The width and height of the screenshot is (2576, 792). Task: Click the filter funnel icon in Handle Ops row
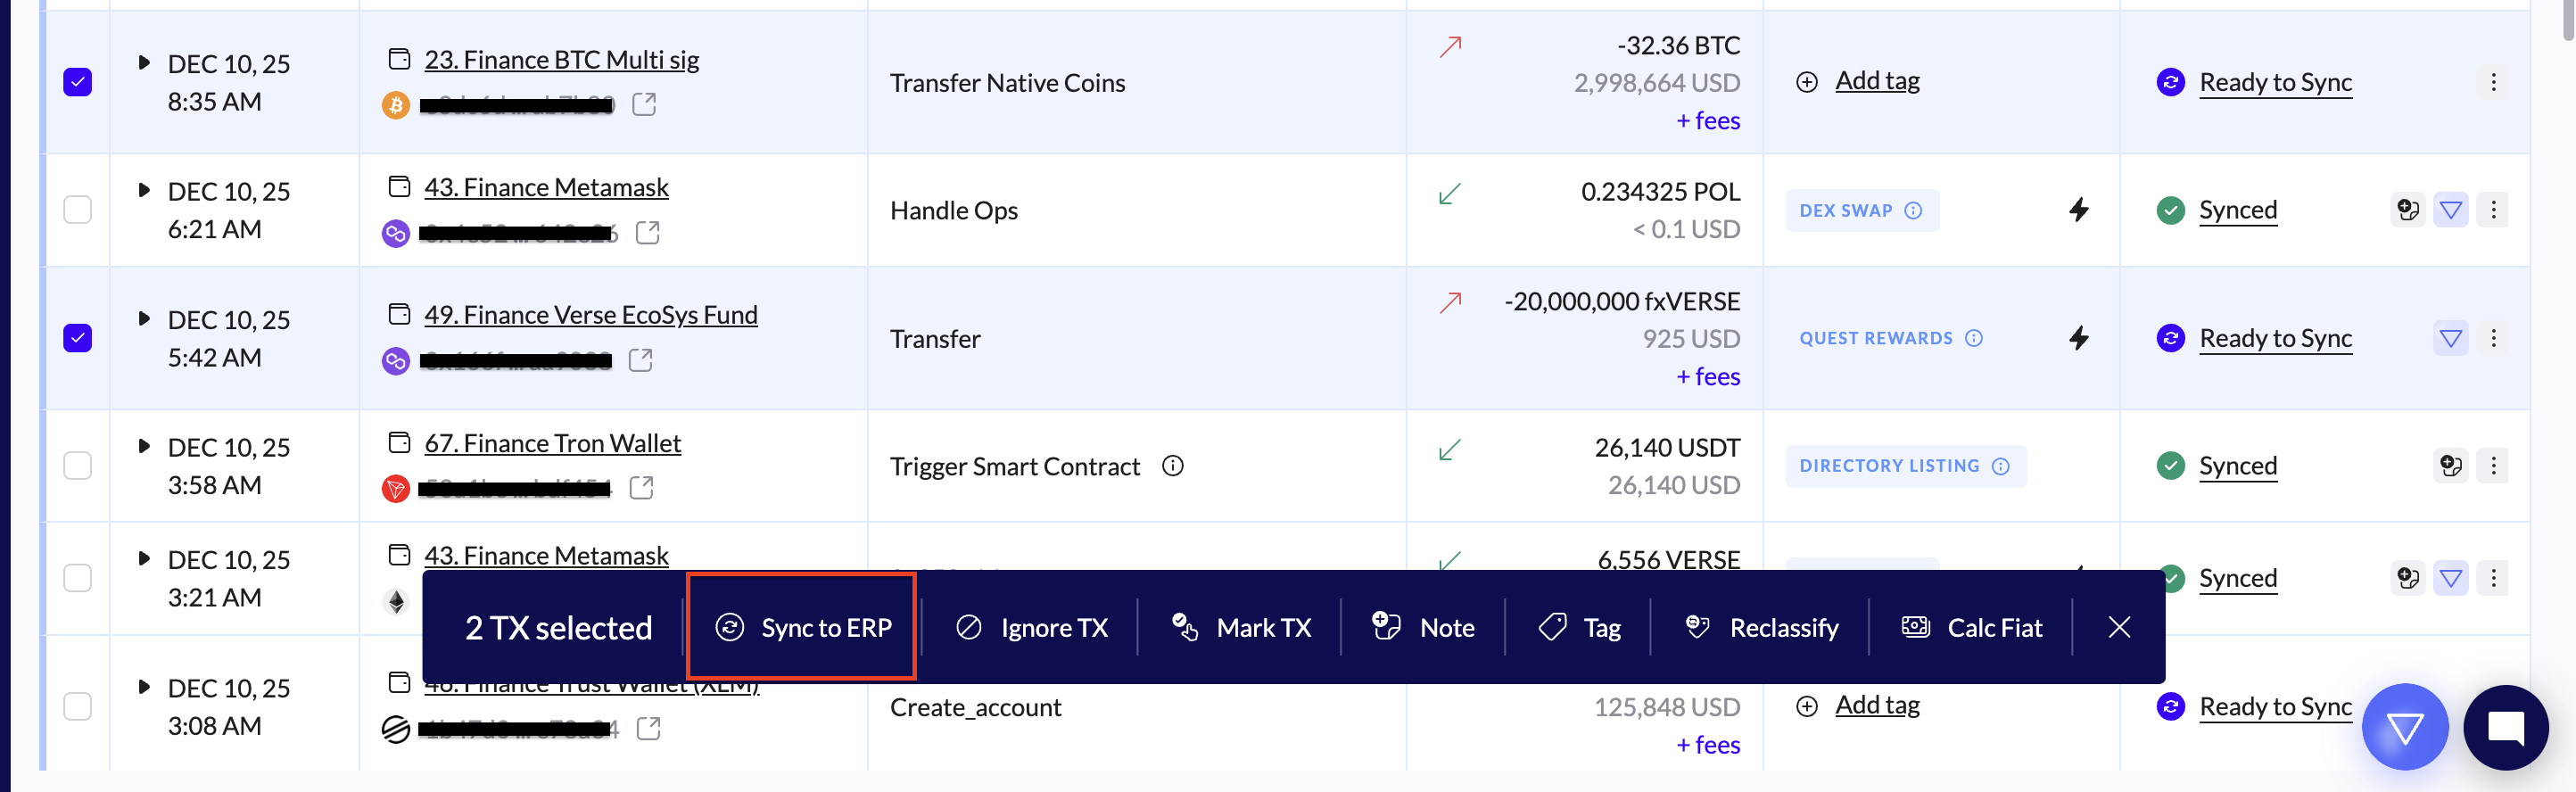[2450, 210]
